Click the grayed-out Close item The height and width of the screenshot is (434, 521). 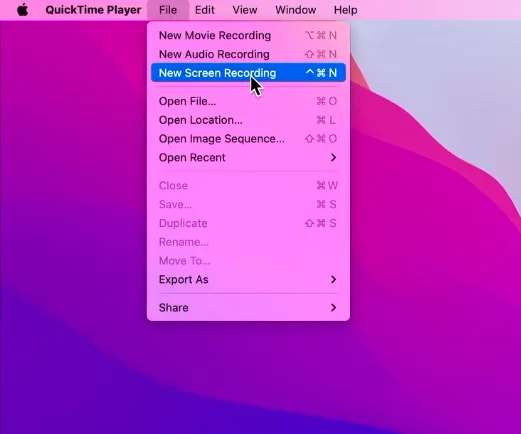pyautogui.click(x=248, y=185)
